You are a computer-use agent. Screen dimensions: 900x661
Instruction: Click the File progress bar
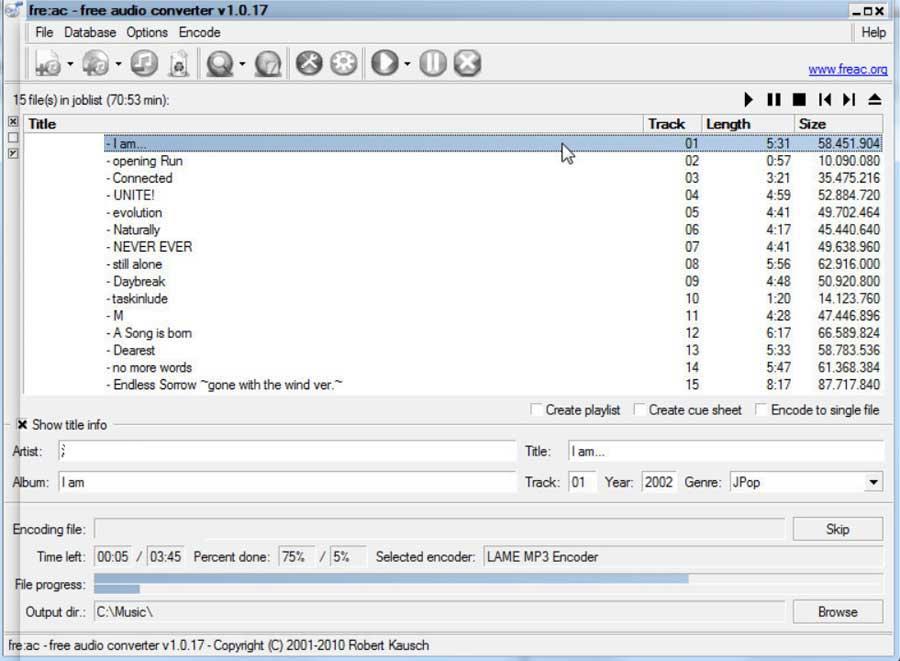coord(488,584)
